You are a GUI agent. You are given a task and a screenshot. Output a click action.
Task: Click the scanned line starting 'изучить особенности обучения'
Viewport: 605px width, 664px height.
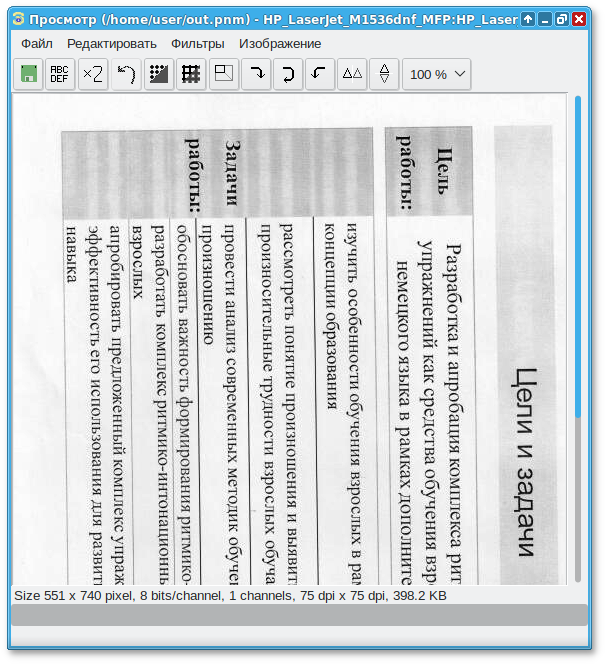click(354, 404)
